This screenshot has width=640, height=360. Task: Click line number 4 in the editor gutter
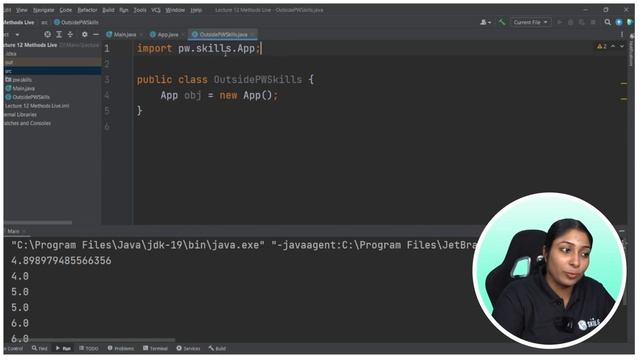click(107, 96)
